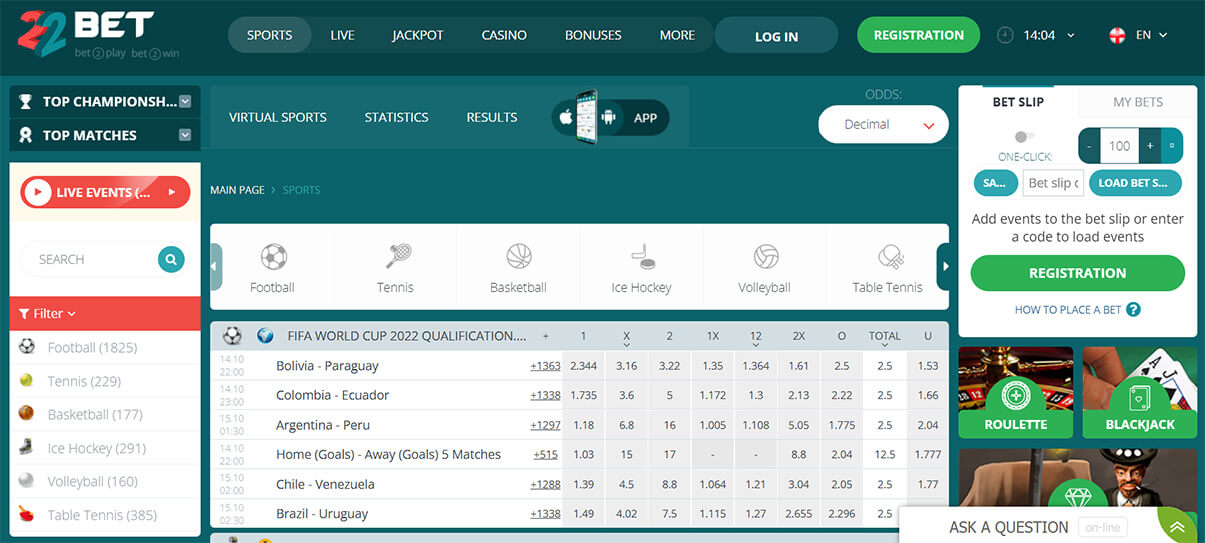Click the Log In button
This screenshot has width=1205, height=543.
point(776,36)
